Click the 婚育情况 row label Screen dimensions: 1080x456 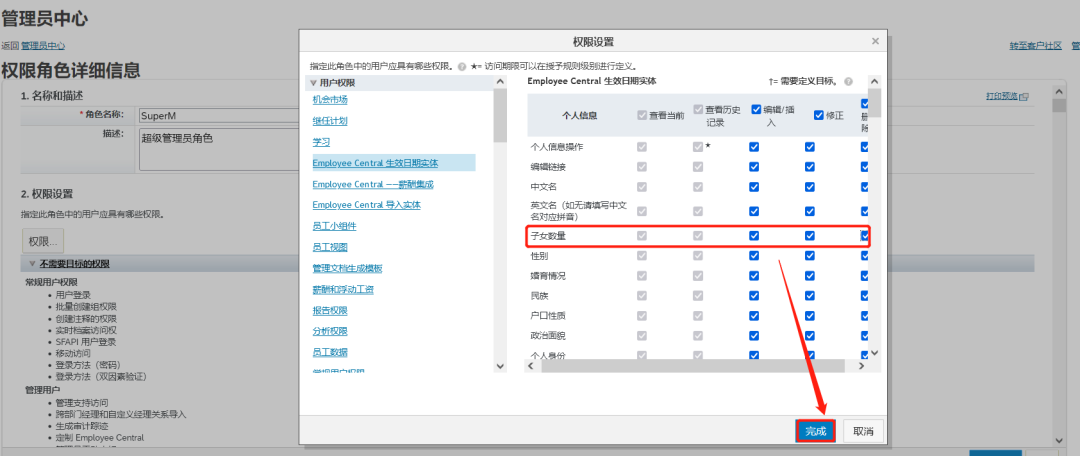coord(549,276)
